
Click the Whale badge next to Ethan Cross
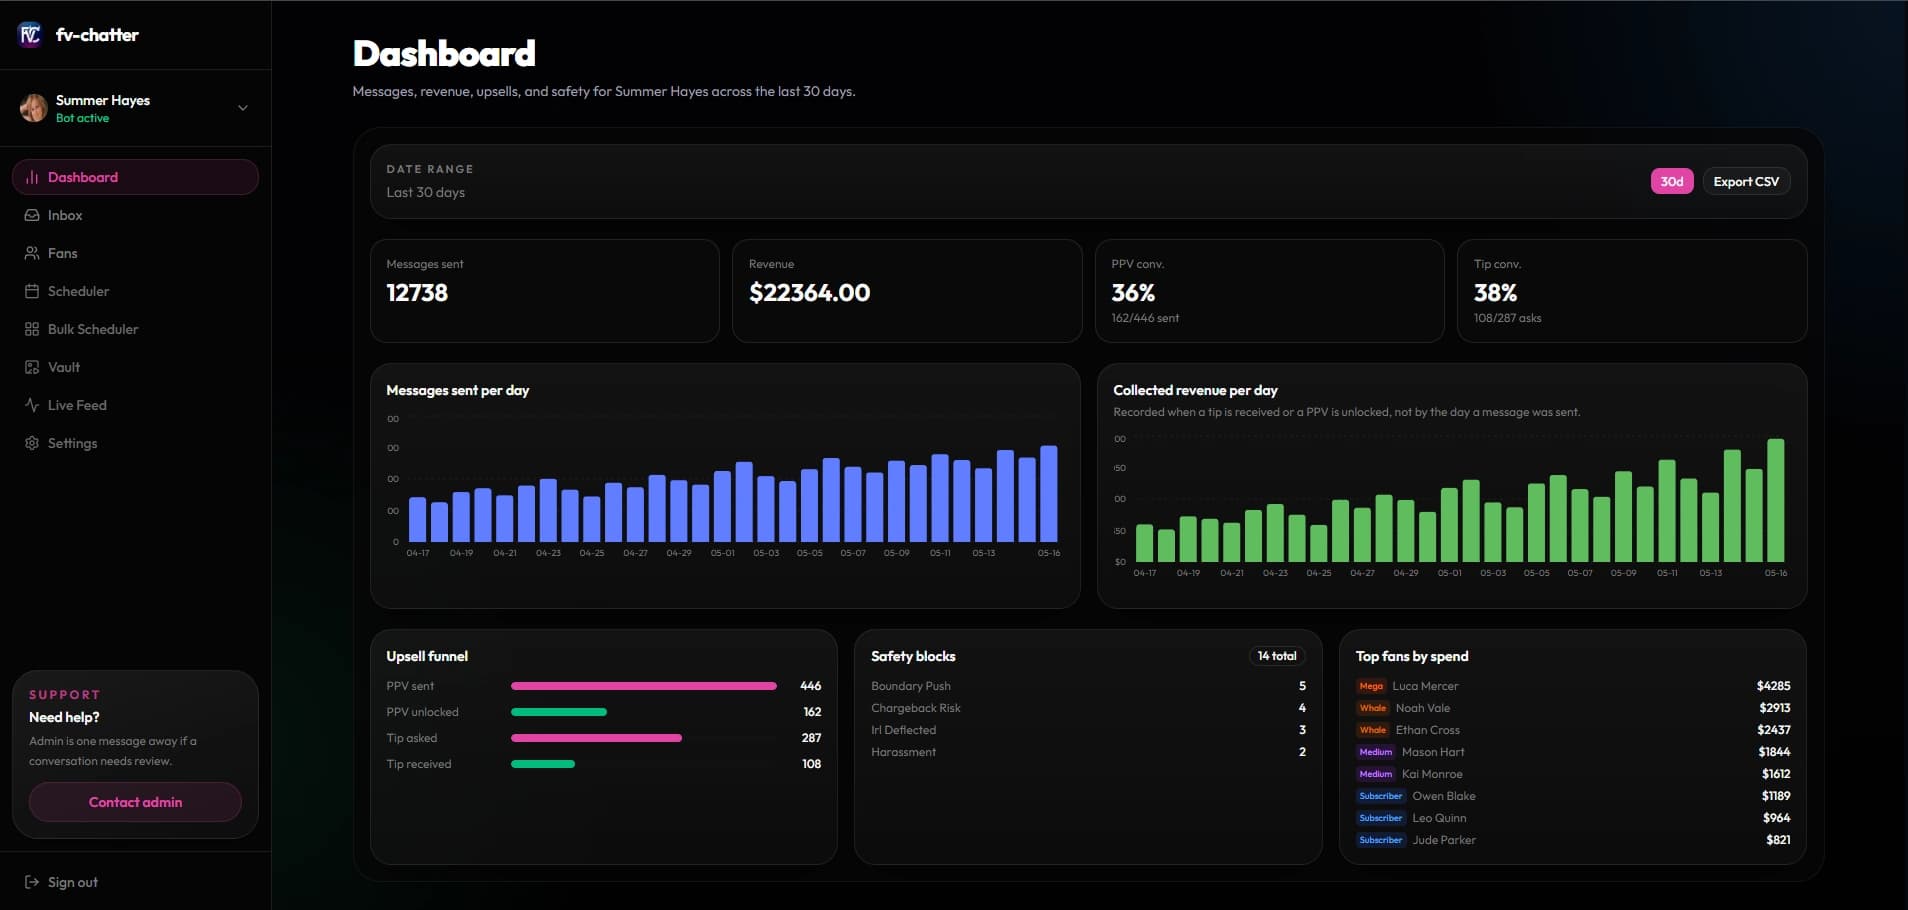pyautogui.click(x=1373, y=730)
